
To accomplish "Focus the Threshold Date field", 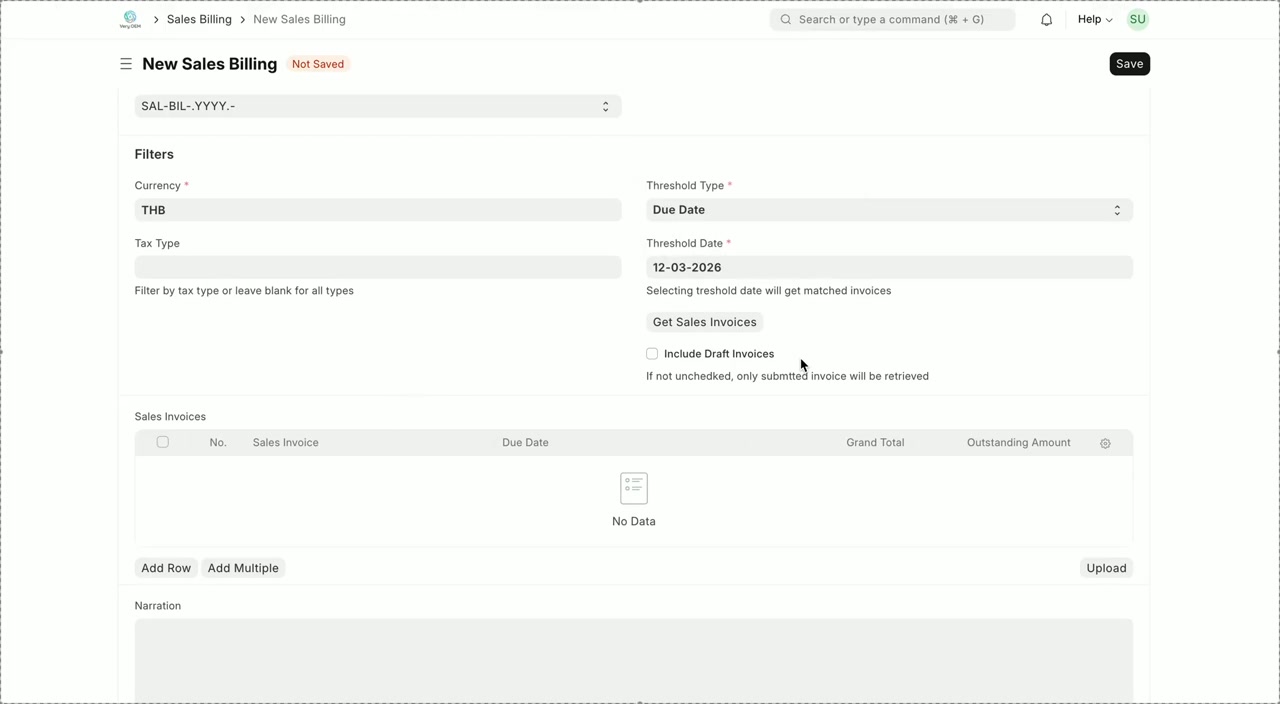I will [x=888, y=268].
